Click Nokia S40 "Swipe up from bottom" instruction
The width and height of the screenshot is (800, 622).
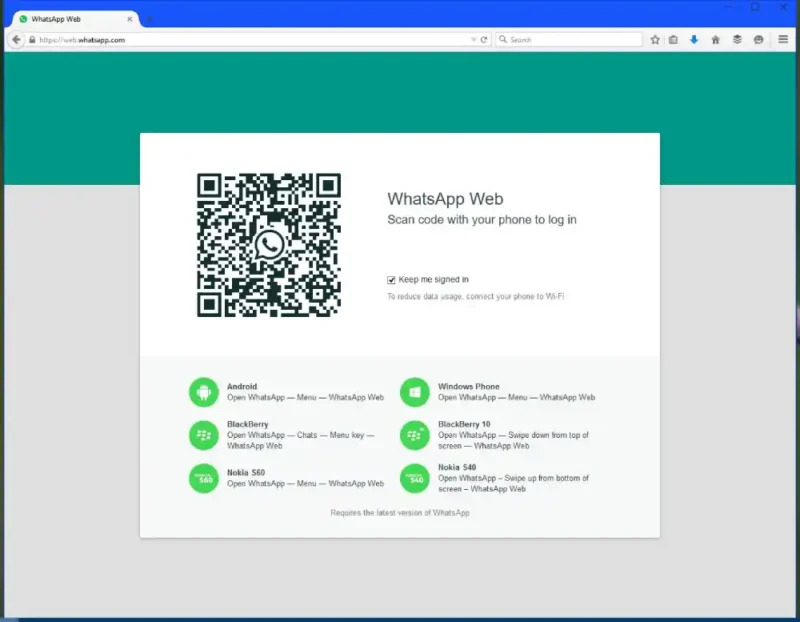tap(513, 483)
